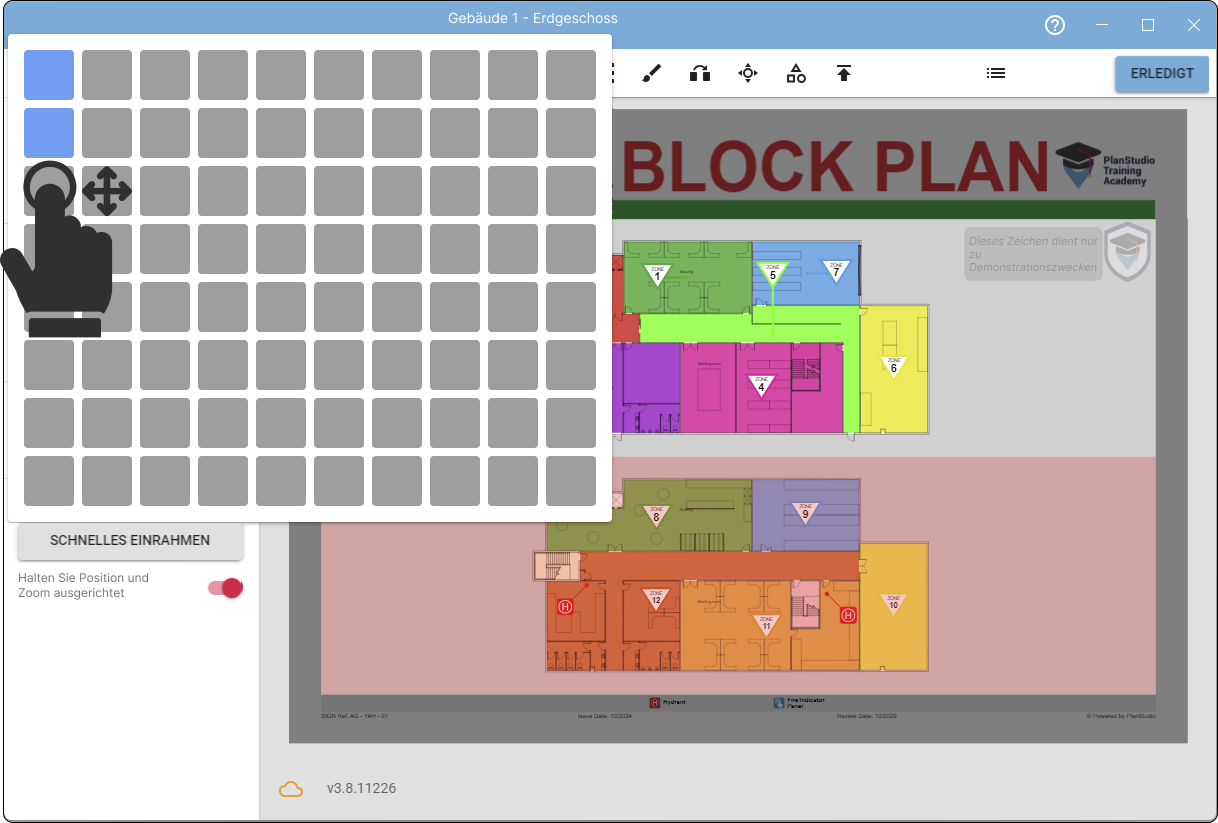Click the Zone 1 marker on plan

pyautogui.click(x=658, y=273)
